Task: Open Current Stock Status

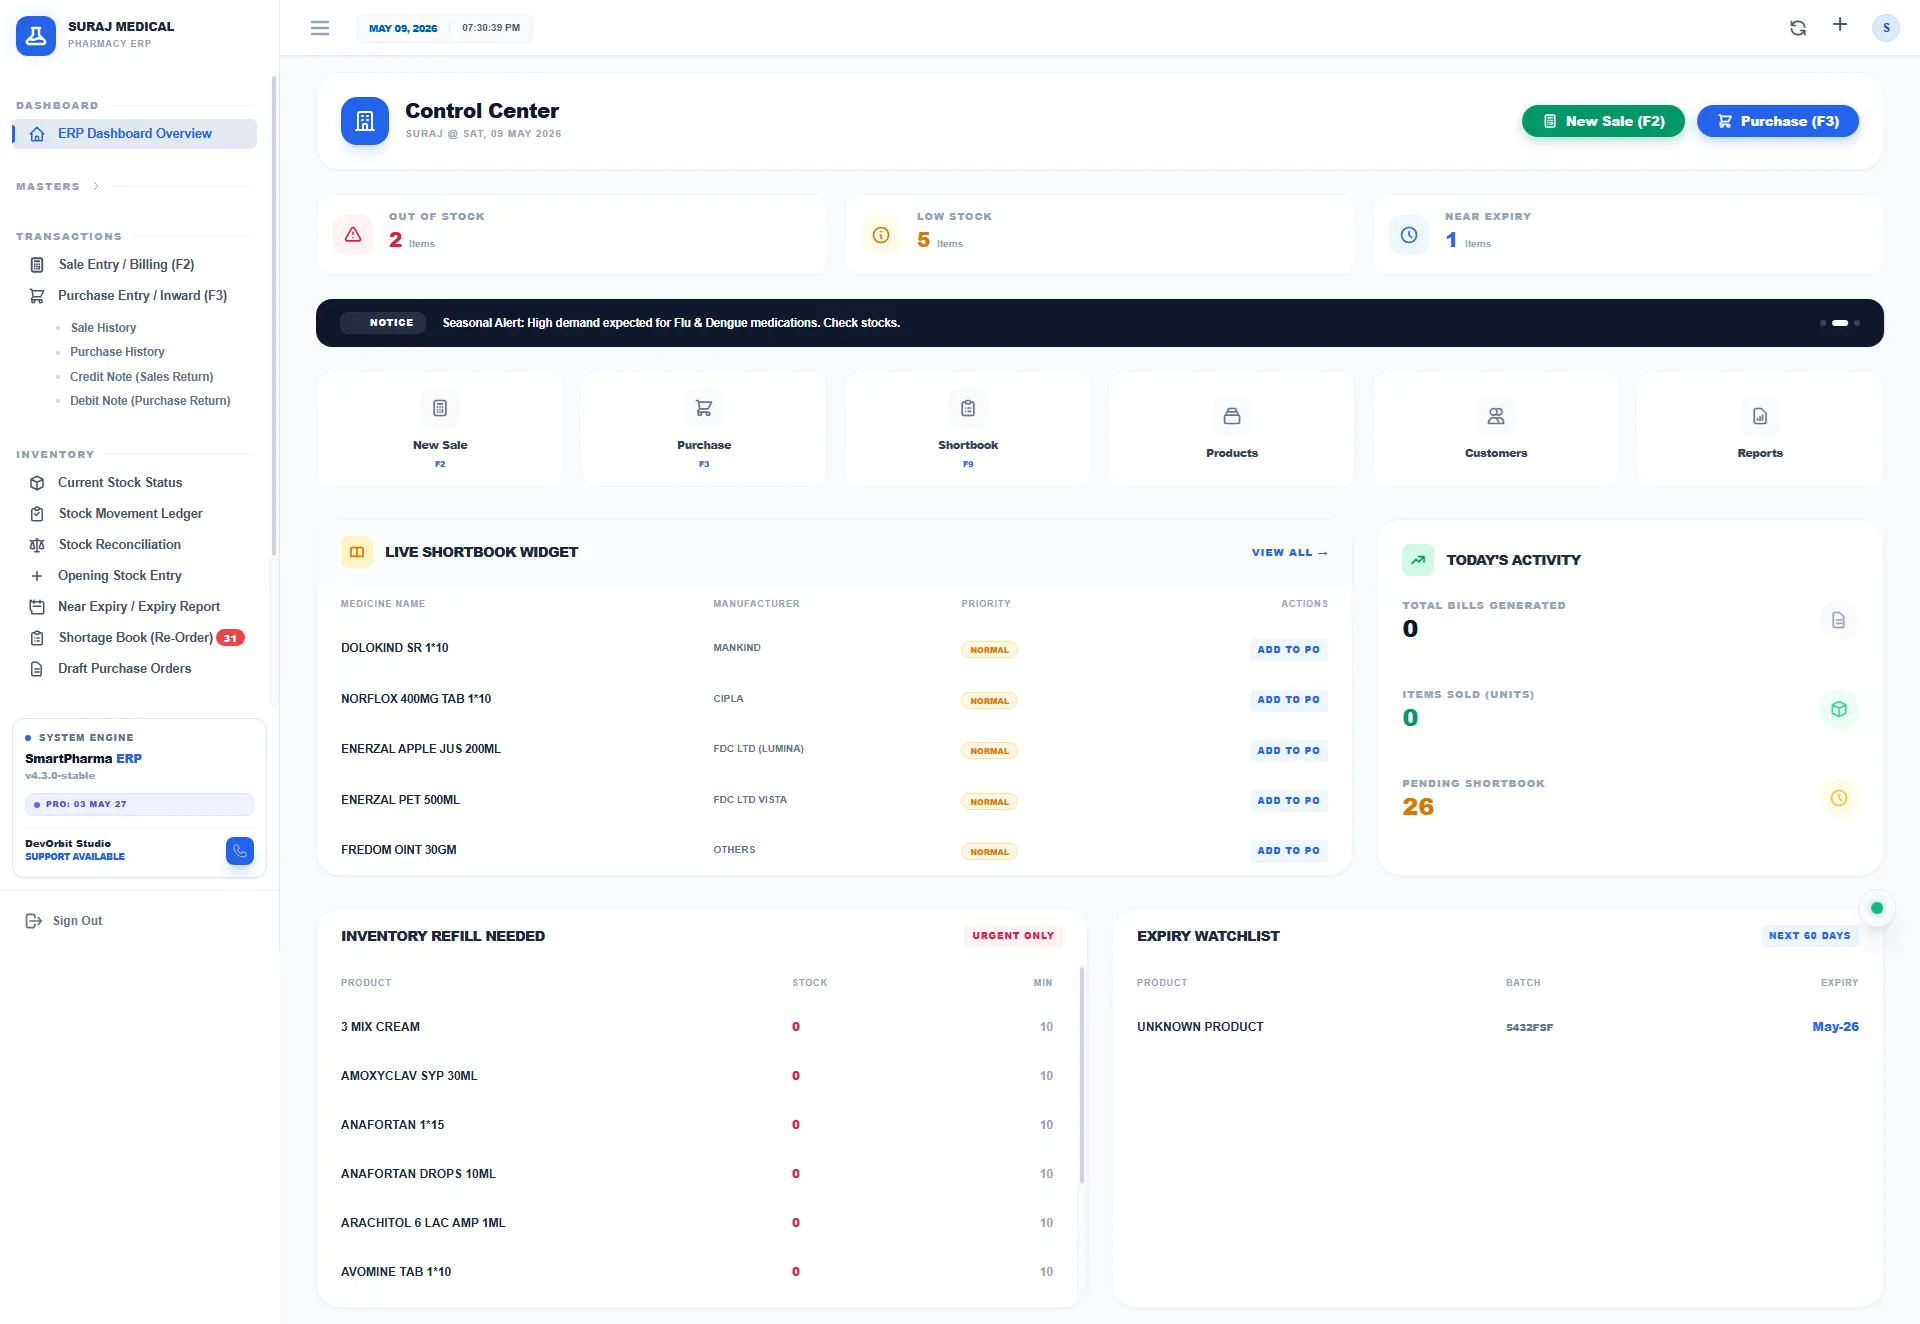Action: (x=120, y=483)
